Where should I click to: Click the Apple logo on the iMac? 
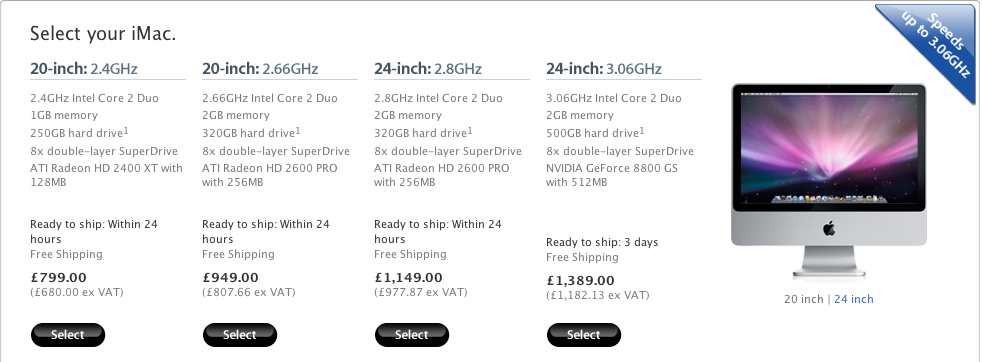[829, 228]
